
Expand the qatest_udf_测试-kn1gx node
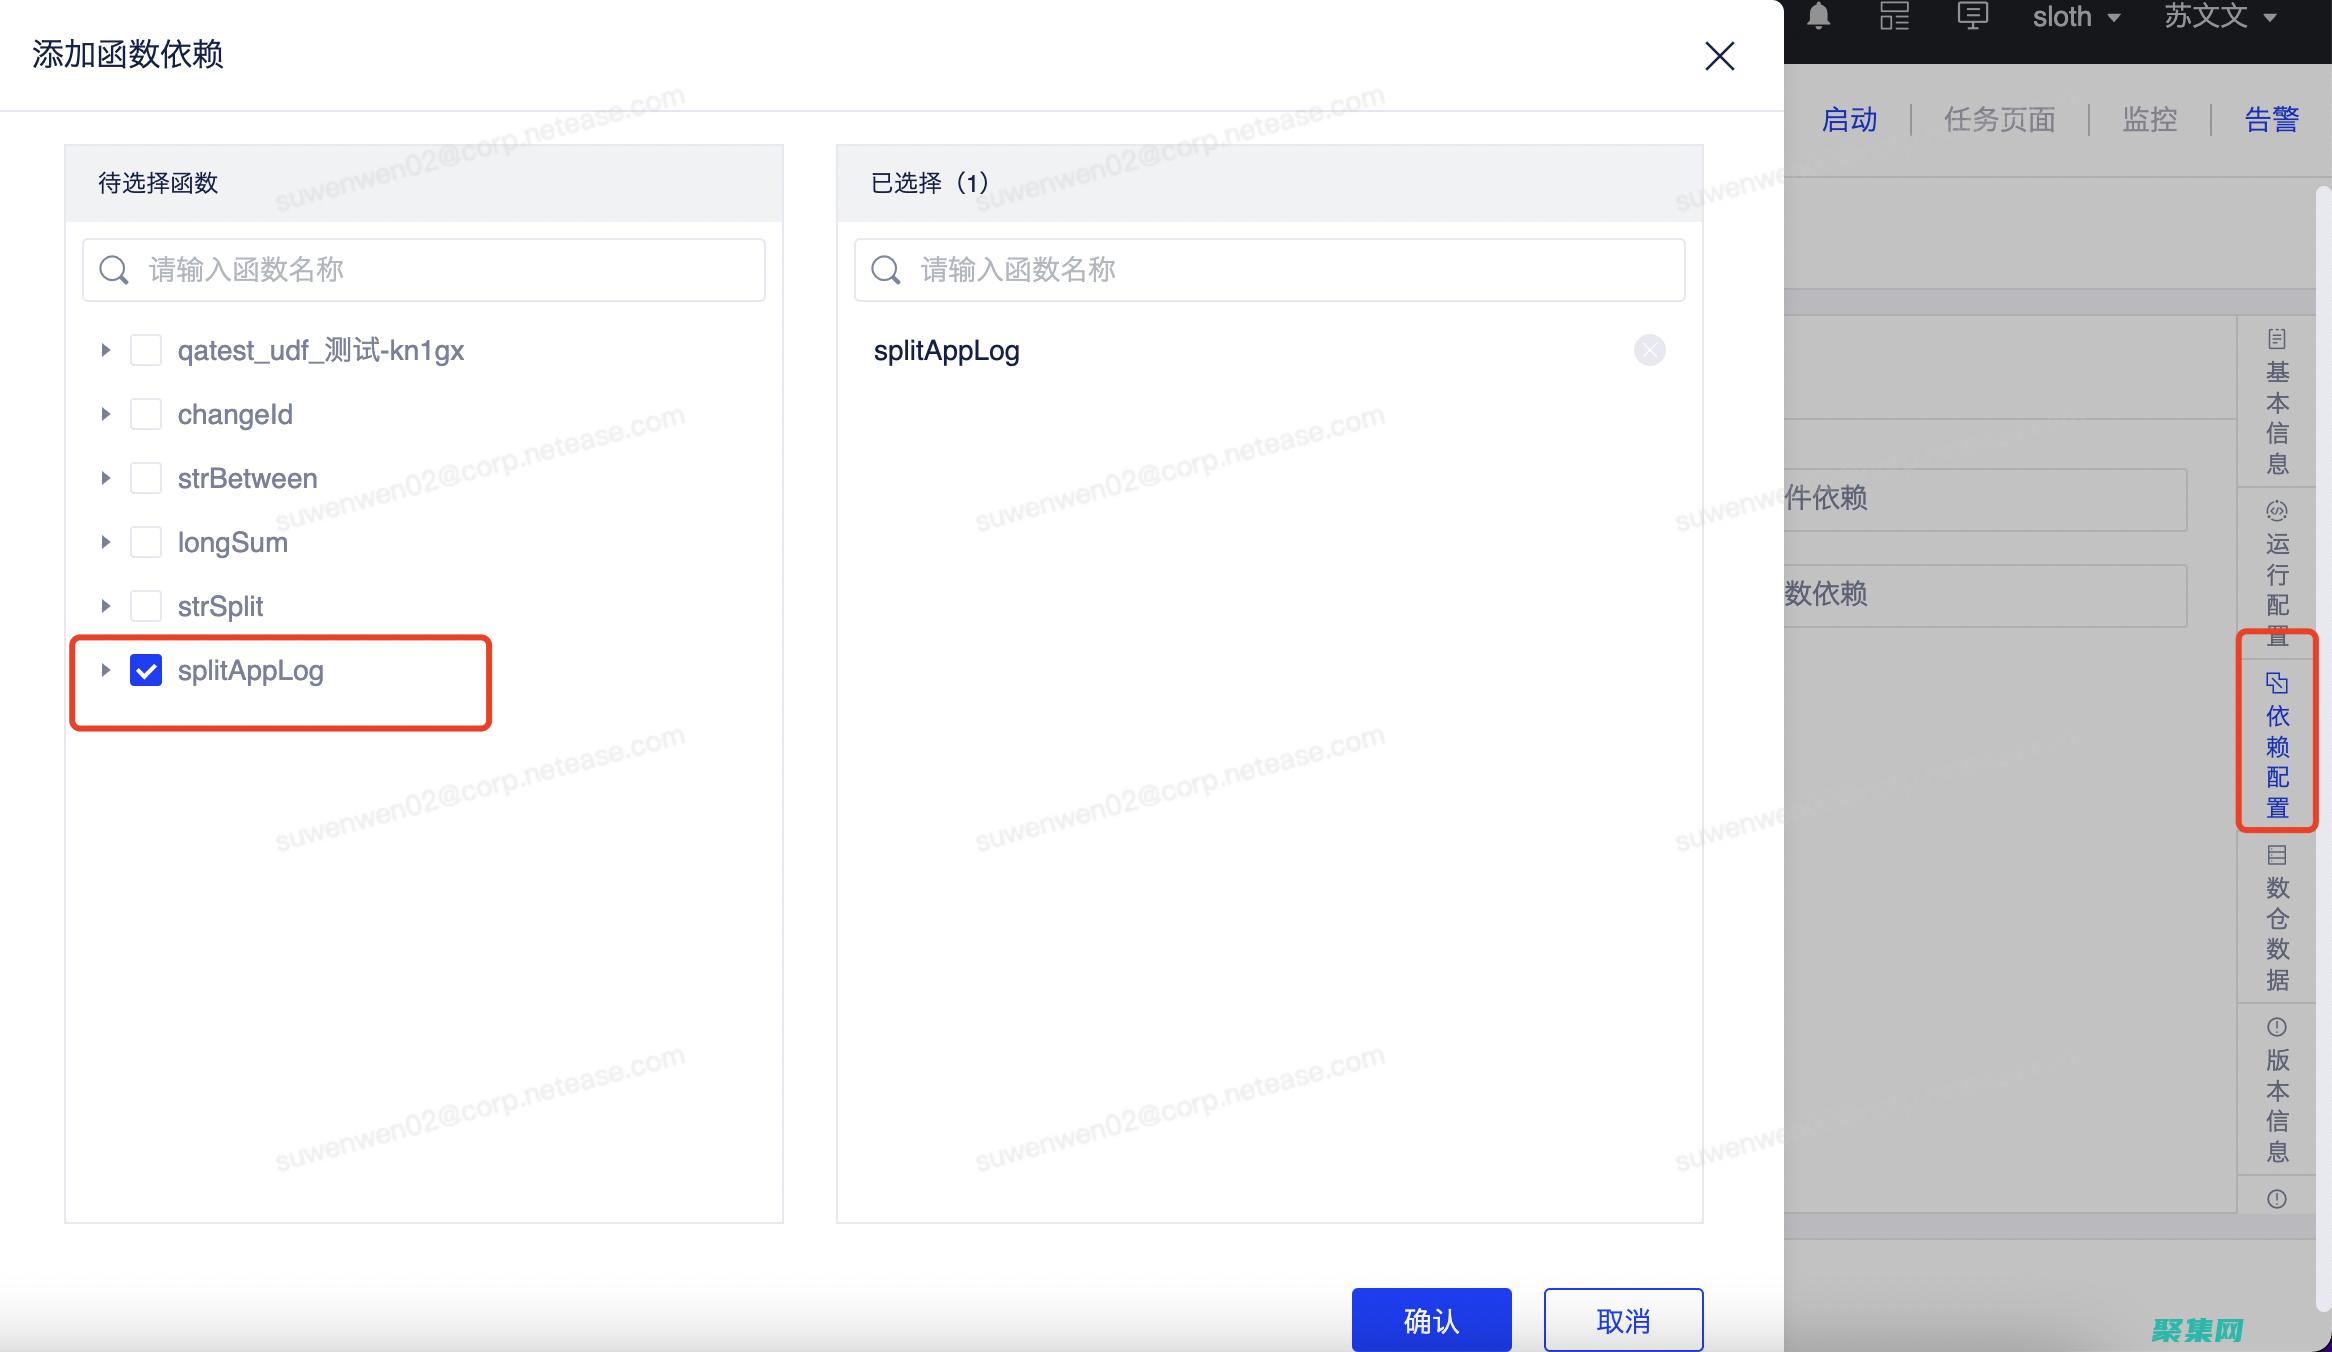(105, 350)
